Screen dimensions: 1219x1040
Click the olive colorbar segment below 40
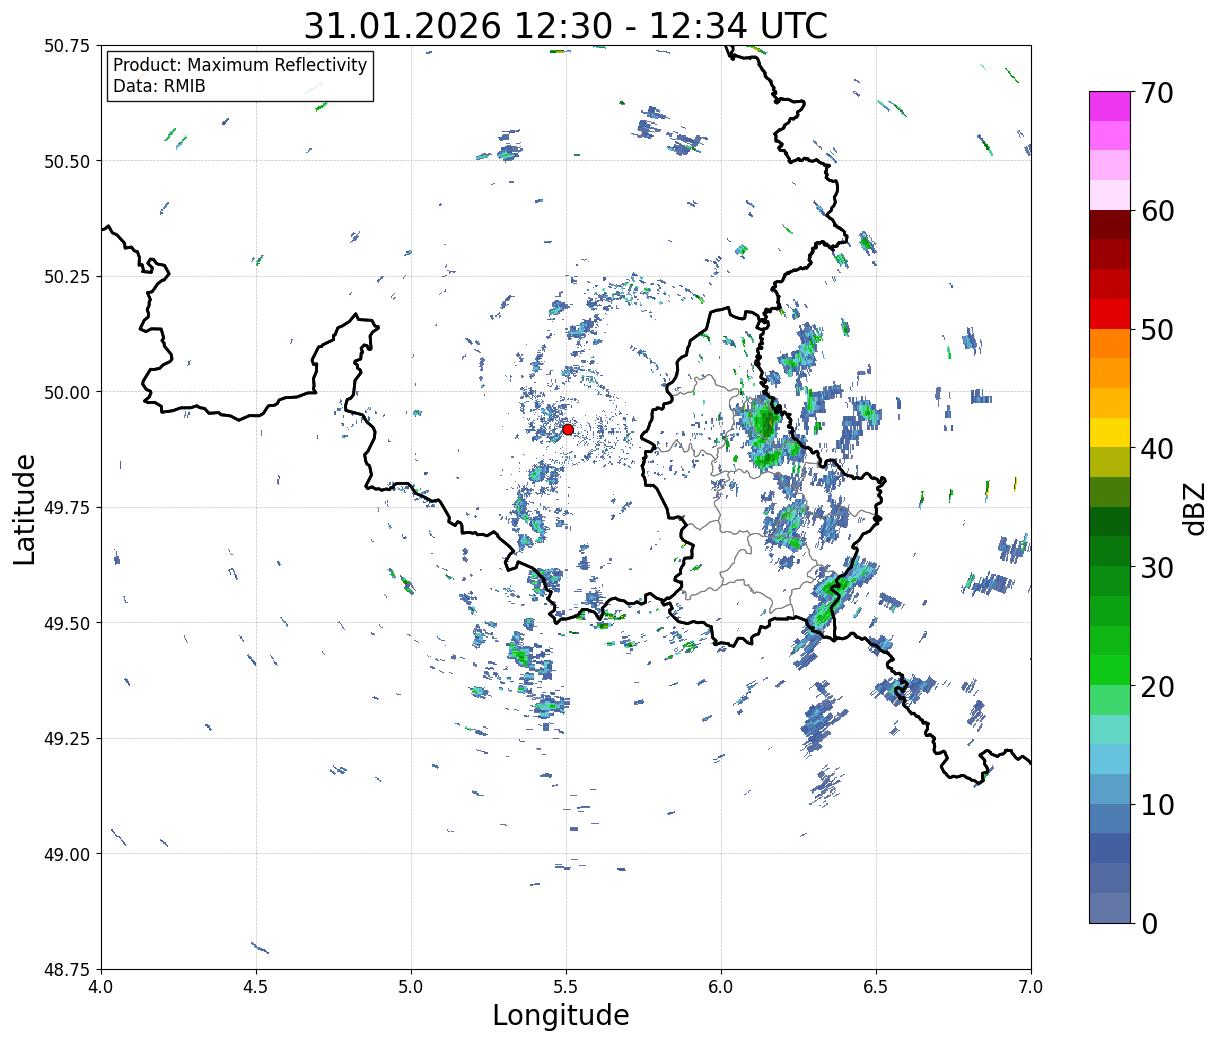1110,463
